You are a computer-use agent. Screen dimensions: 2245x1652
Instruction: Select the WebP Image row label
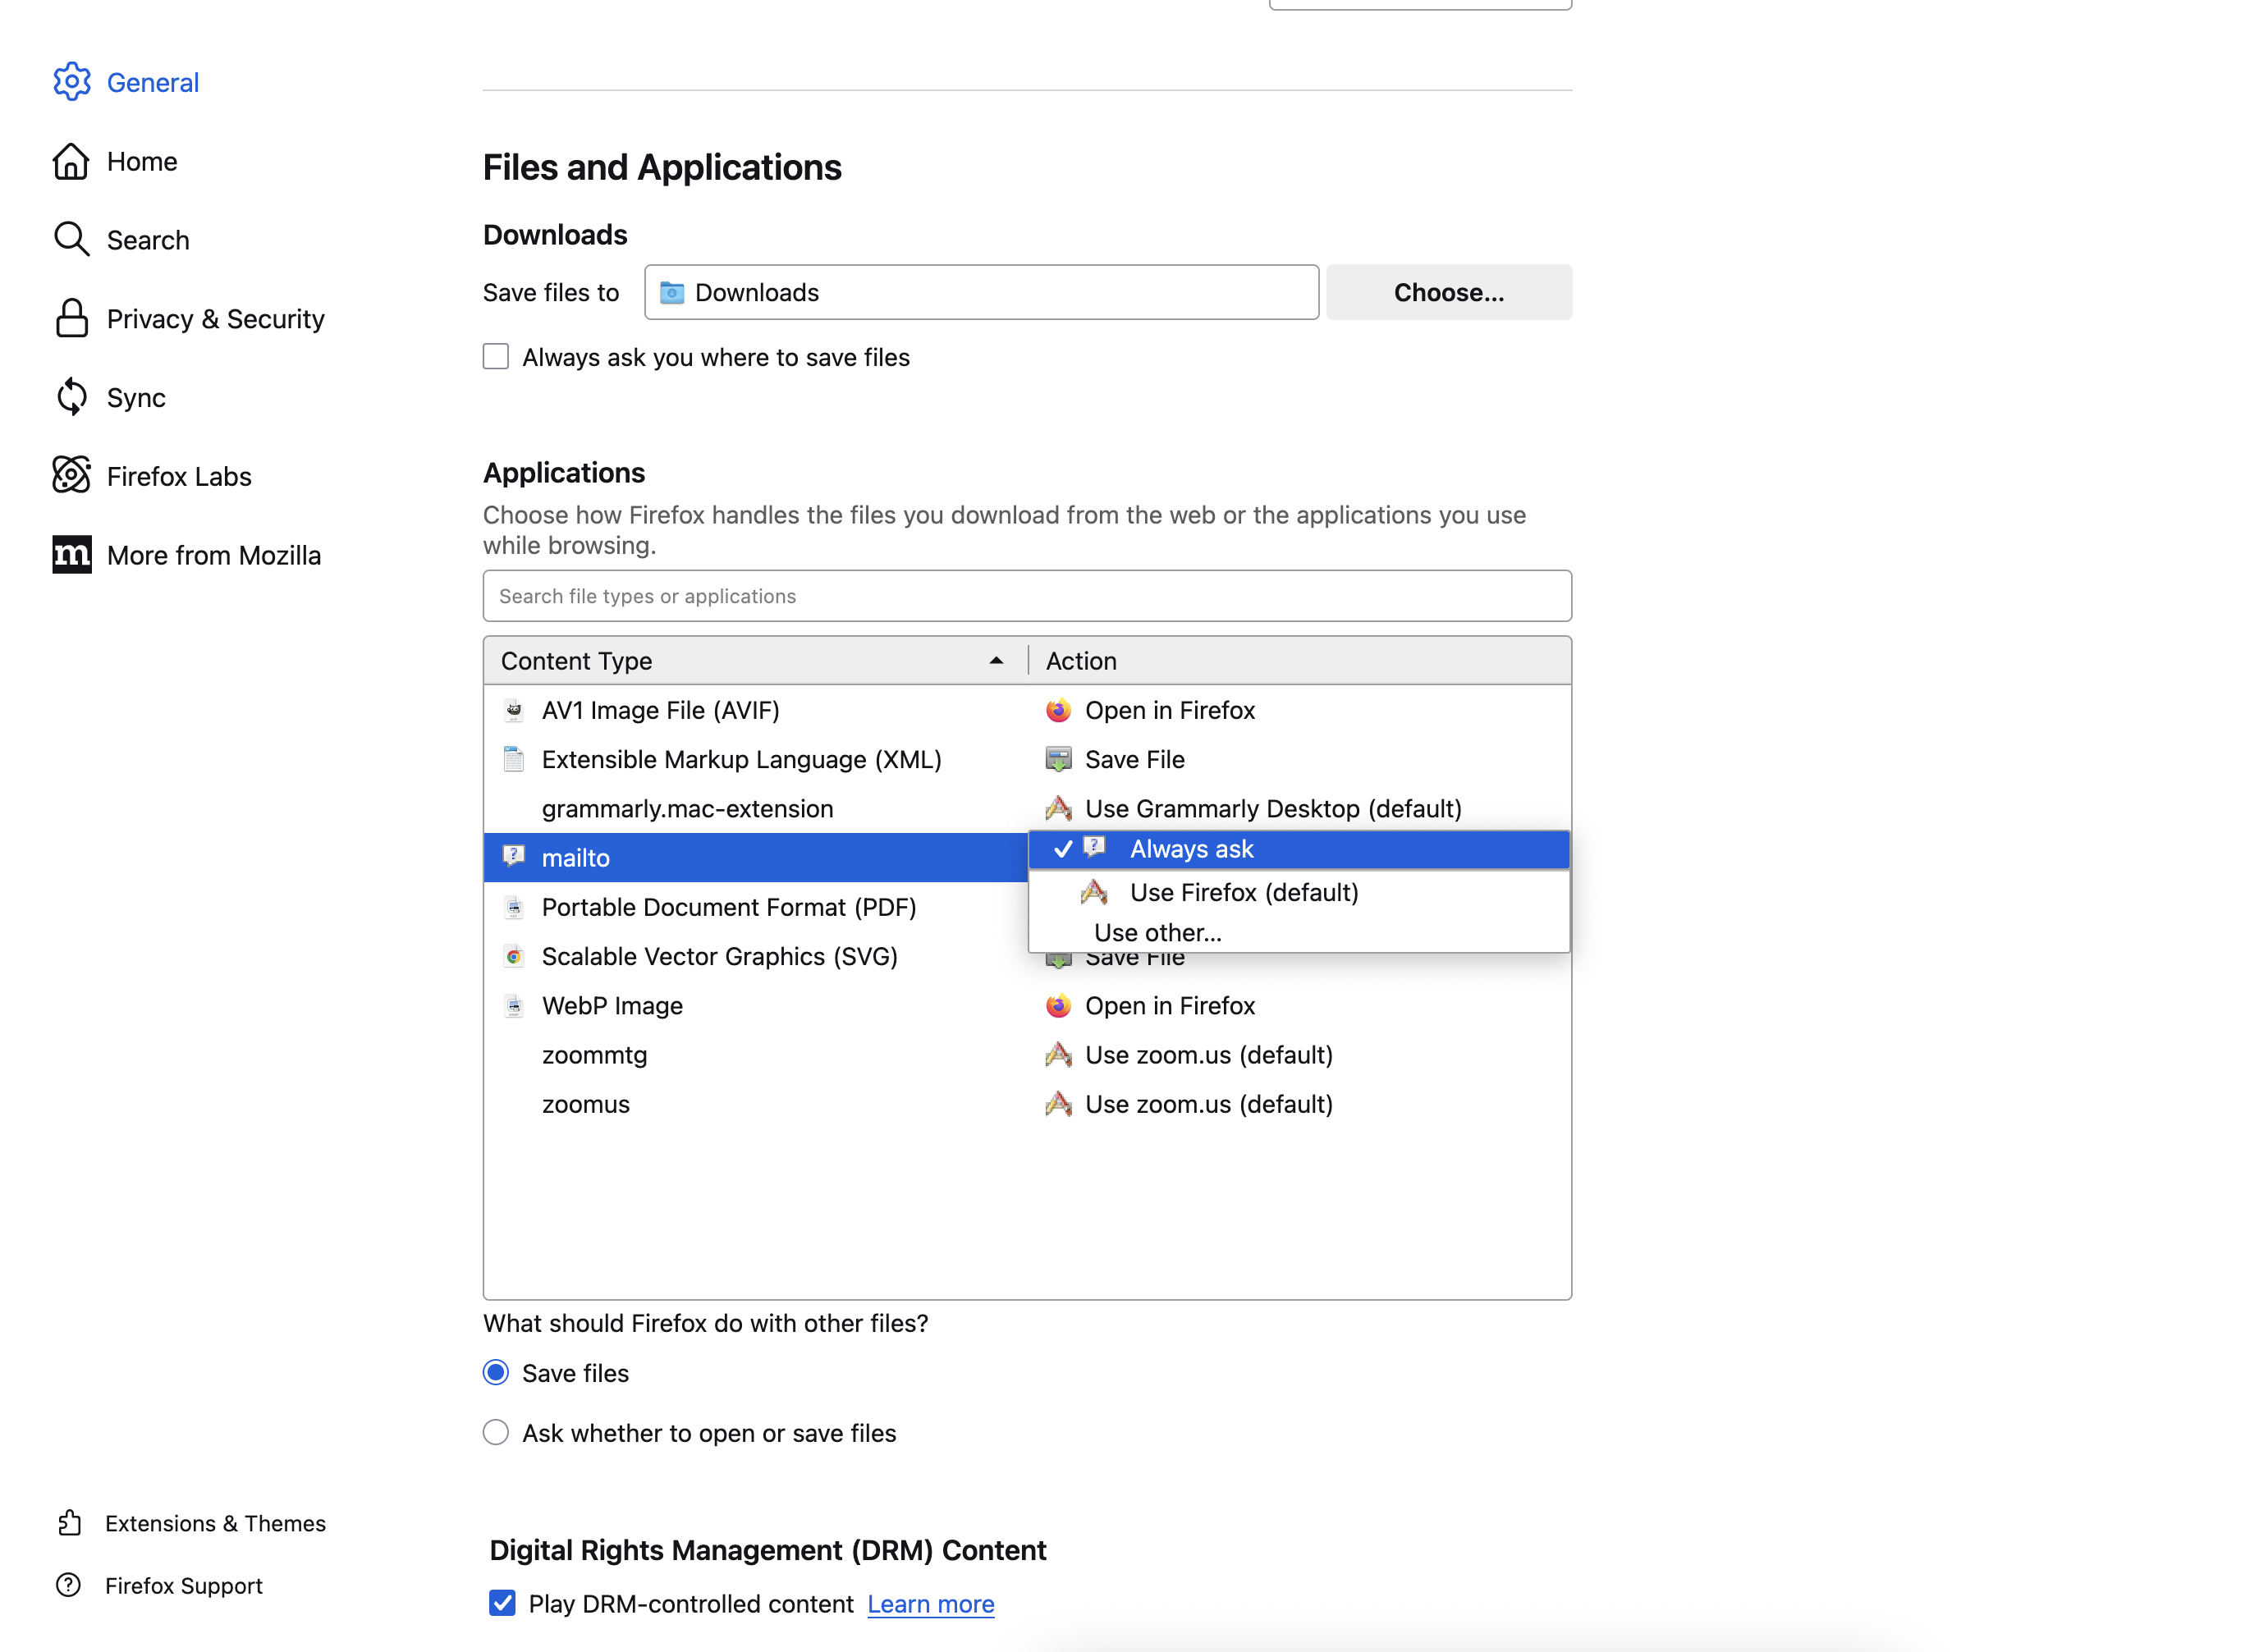[x=612, y=1005]
